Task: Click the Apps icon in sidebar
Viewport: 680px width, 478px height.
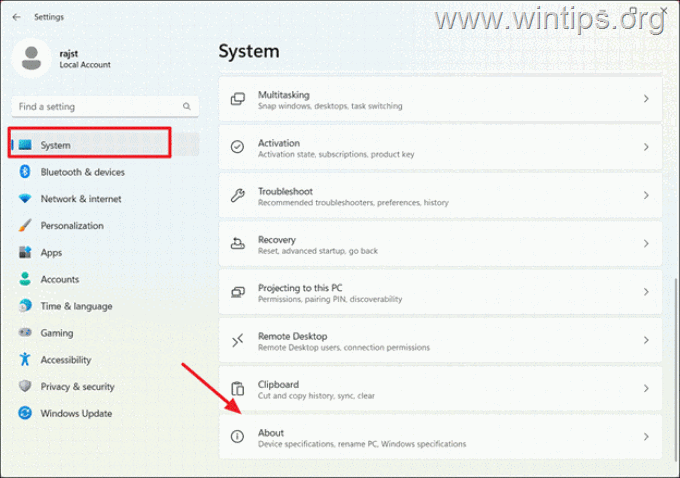Action: tap(25, 252)
